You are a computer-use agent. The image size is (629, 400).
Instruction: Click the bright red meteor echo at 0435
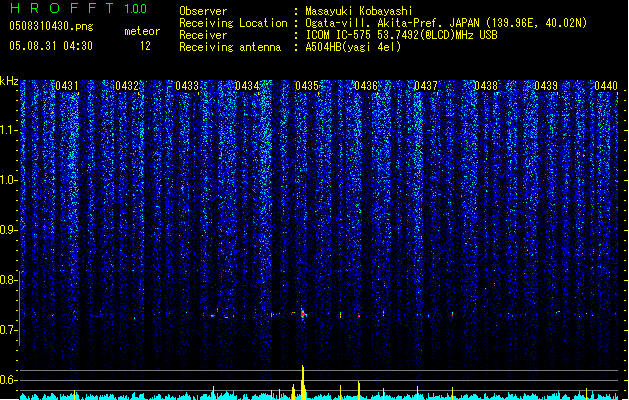coord(303,314)
